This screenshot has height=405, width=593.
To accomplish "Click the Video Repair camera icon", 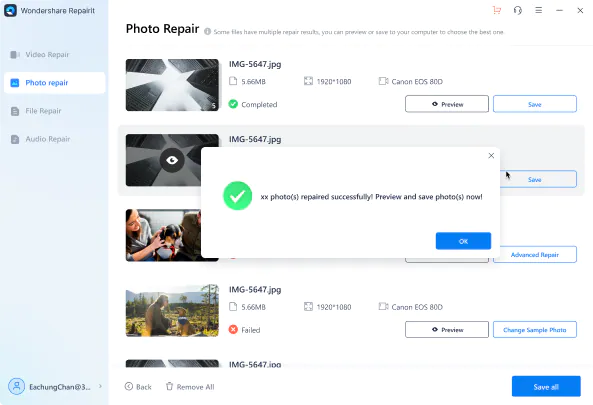I will point(15,55).
